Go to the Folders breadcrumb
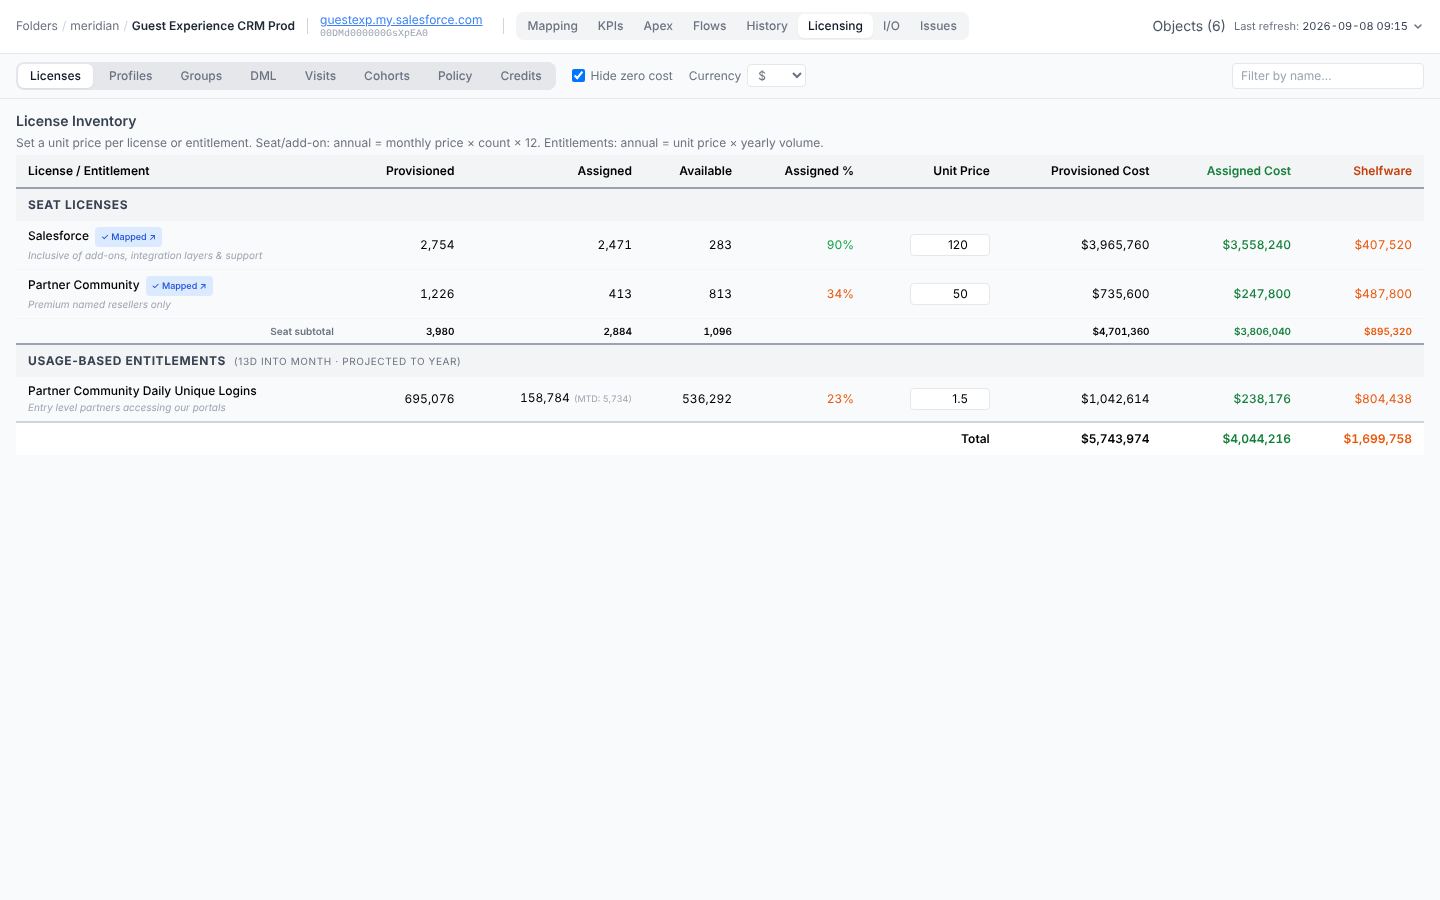The image size is (1440, 900). click(37, 26)
